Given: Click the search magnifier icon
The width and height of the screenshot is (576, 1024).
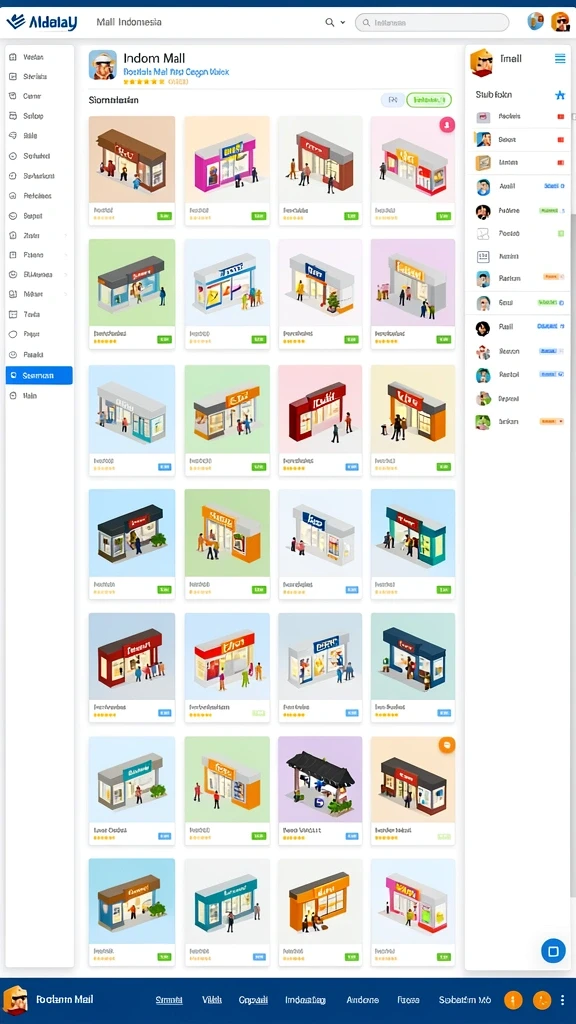Looking at the screenshot, I should pyautogui.click(x=330, y=22).
